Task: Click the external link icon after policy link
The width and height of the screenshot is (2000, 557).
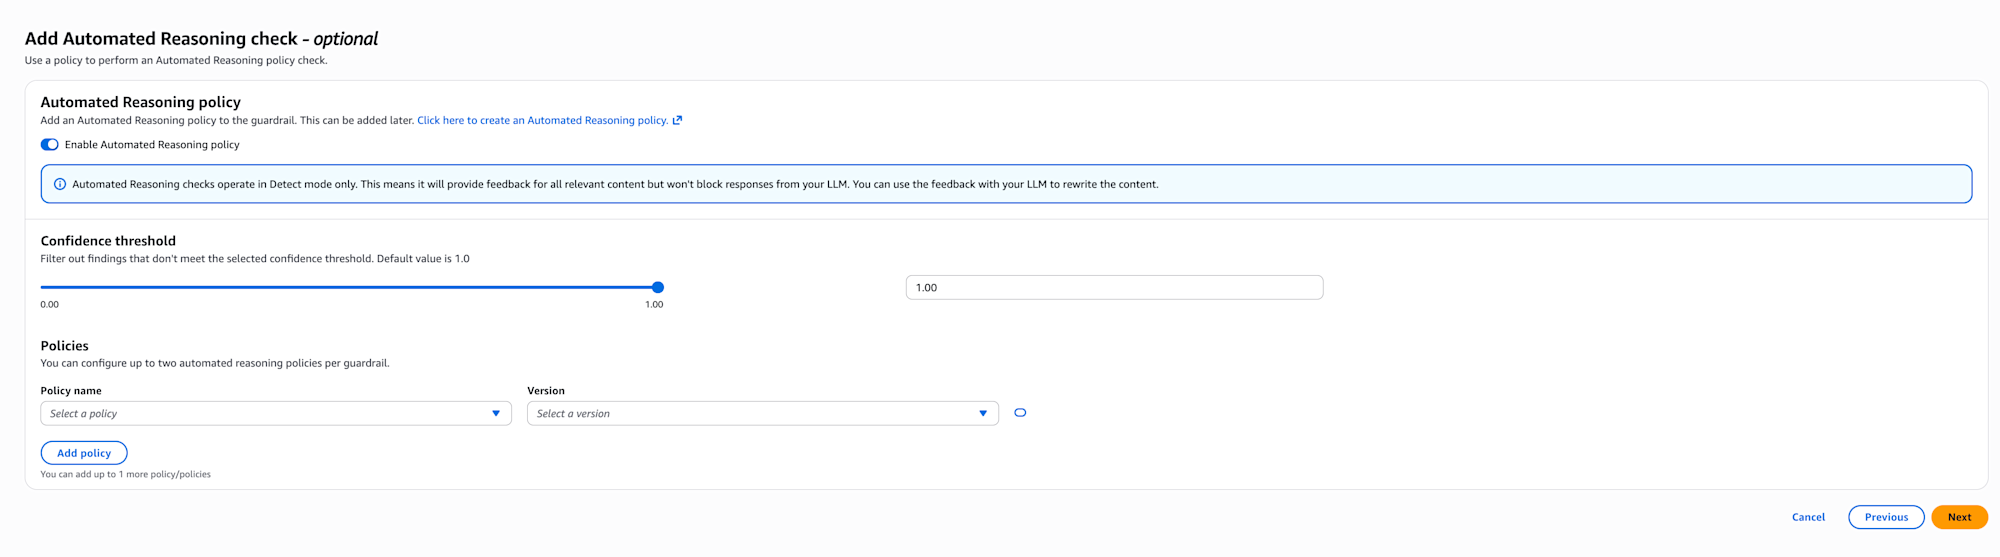Action: [x=677, y=120]
